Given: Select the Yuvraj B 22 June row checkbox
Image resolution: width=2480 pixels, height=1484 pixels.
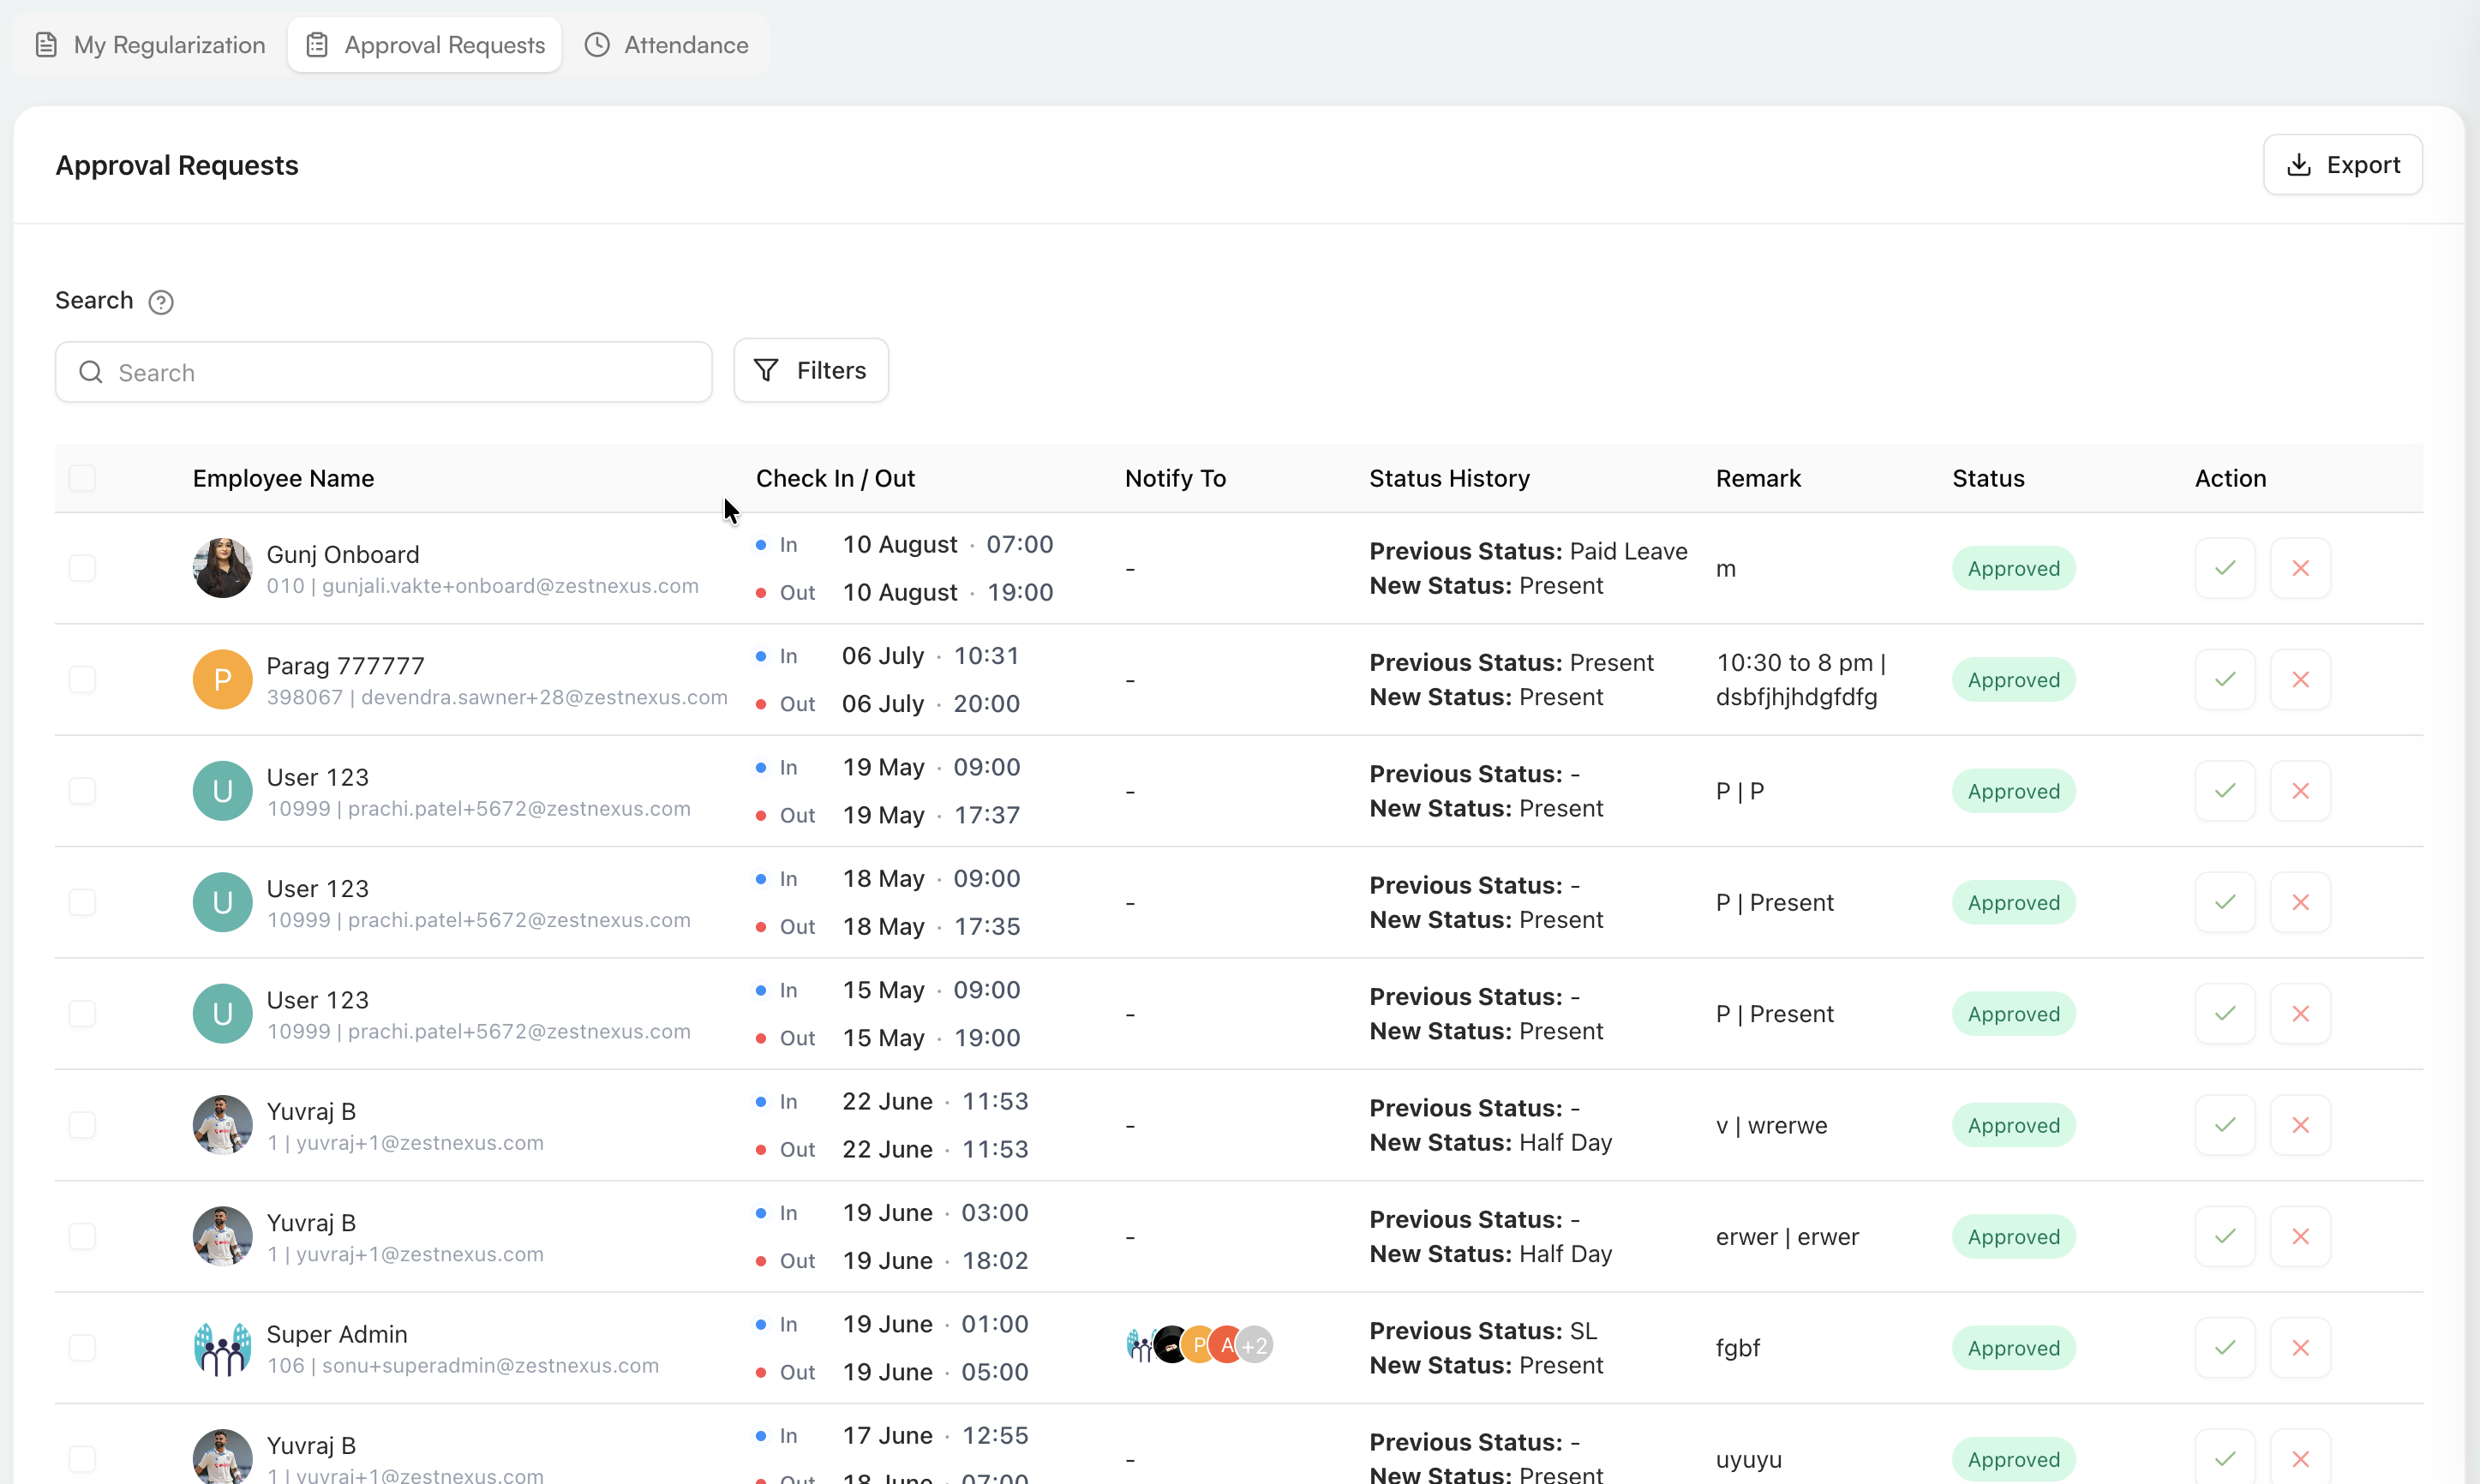Looking at the screenshot, I should click(82, 1125).
